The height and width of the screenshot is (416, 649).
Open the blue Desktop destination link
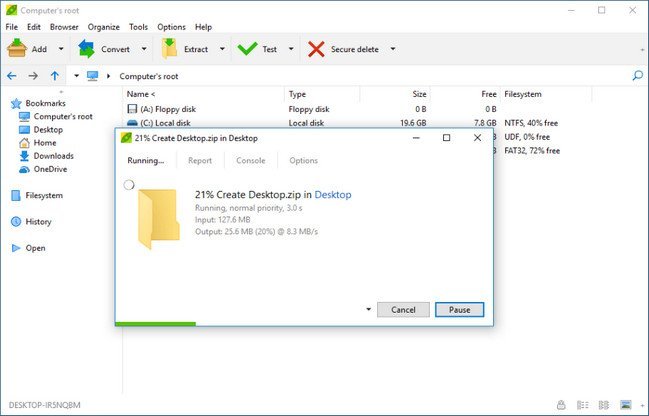(x=333, y=195)
